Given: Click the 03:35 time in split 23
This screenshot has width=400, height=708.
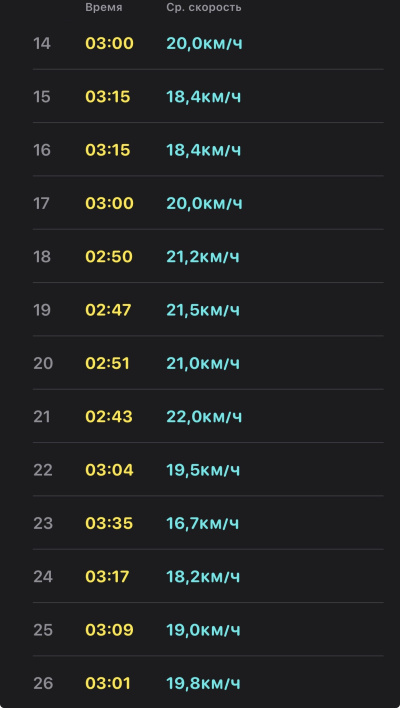Looking at the screenshot, I should coord(109,523).
